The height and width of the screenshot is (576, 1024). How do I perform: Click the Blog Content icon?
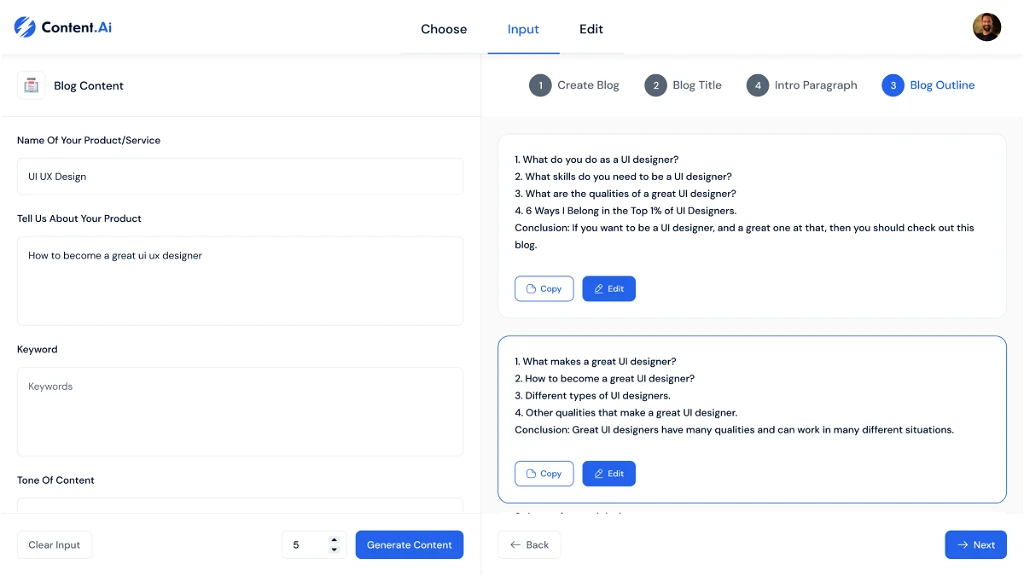coord(31,86)
